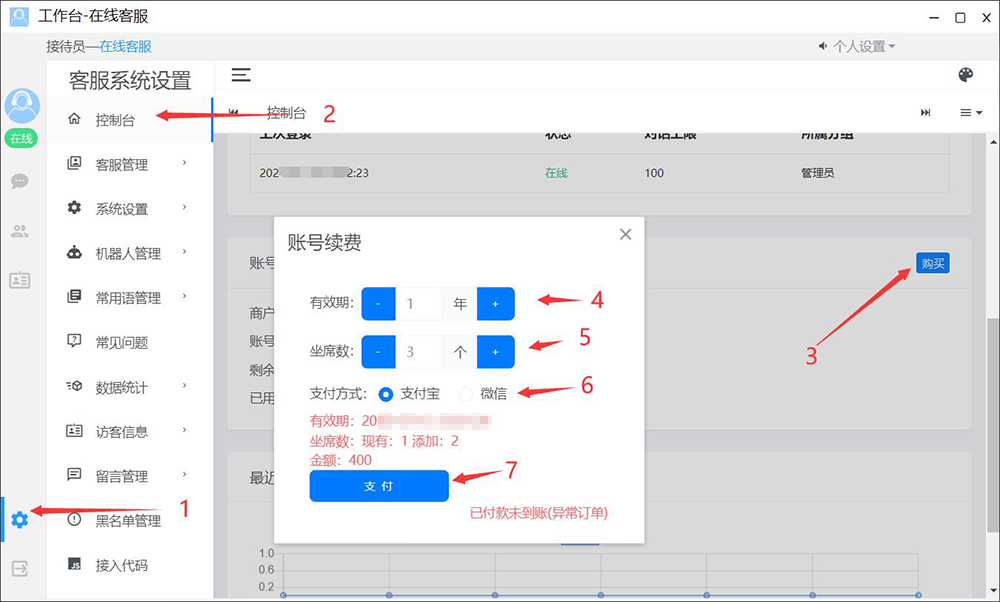Viewport: 1000px width, 602px height.
Task: Click the skip-to-last tab icon
Action: tap(926, 113)
